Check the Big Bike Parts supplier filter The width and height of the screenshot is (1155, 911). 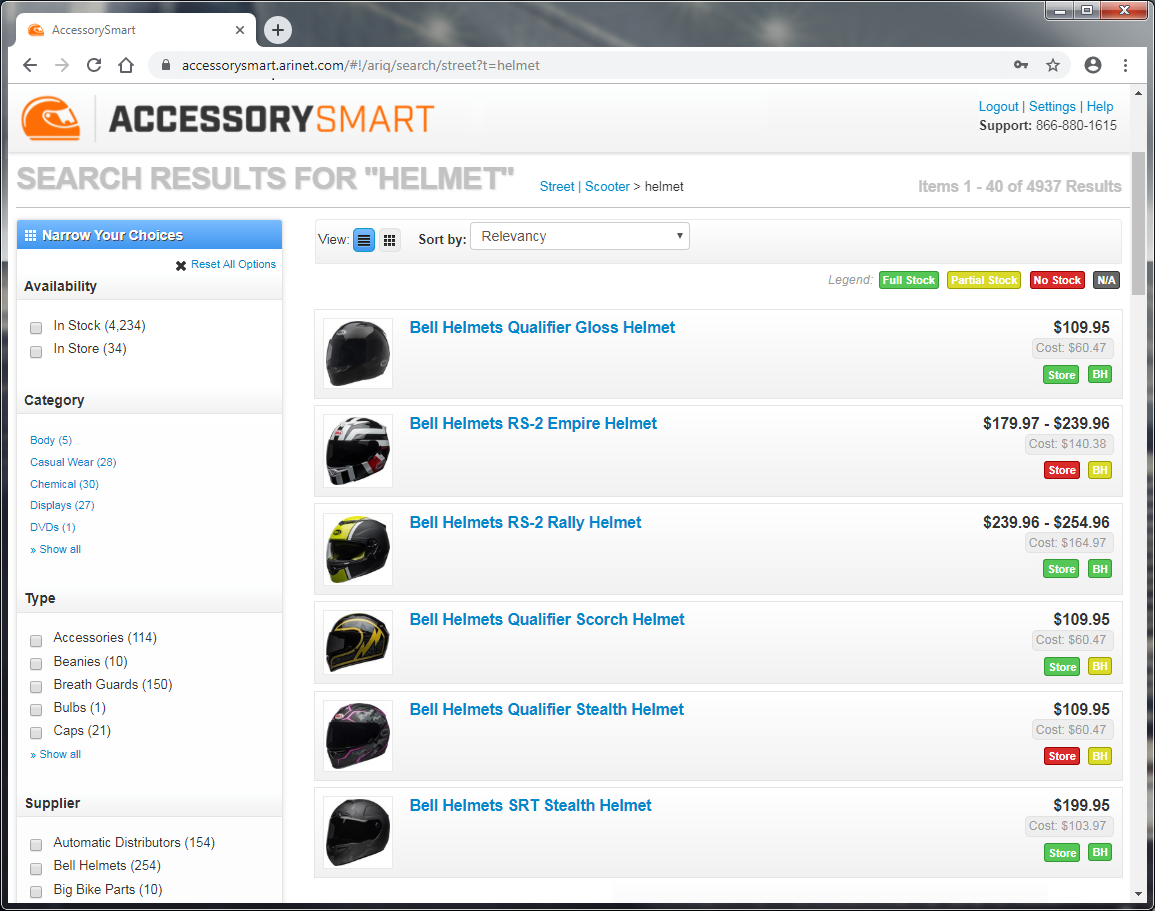tap(36, 892)
